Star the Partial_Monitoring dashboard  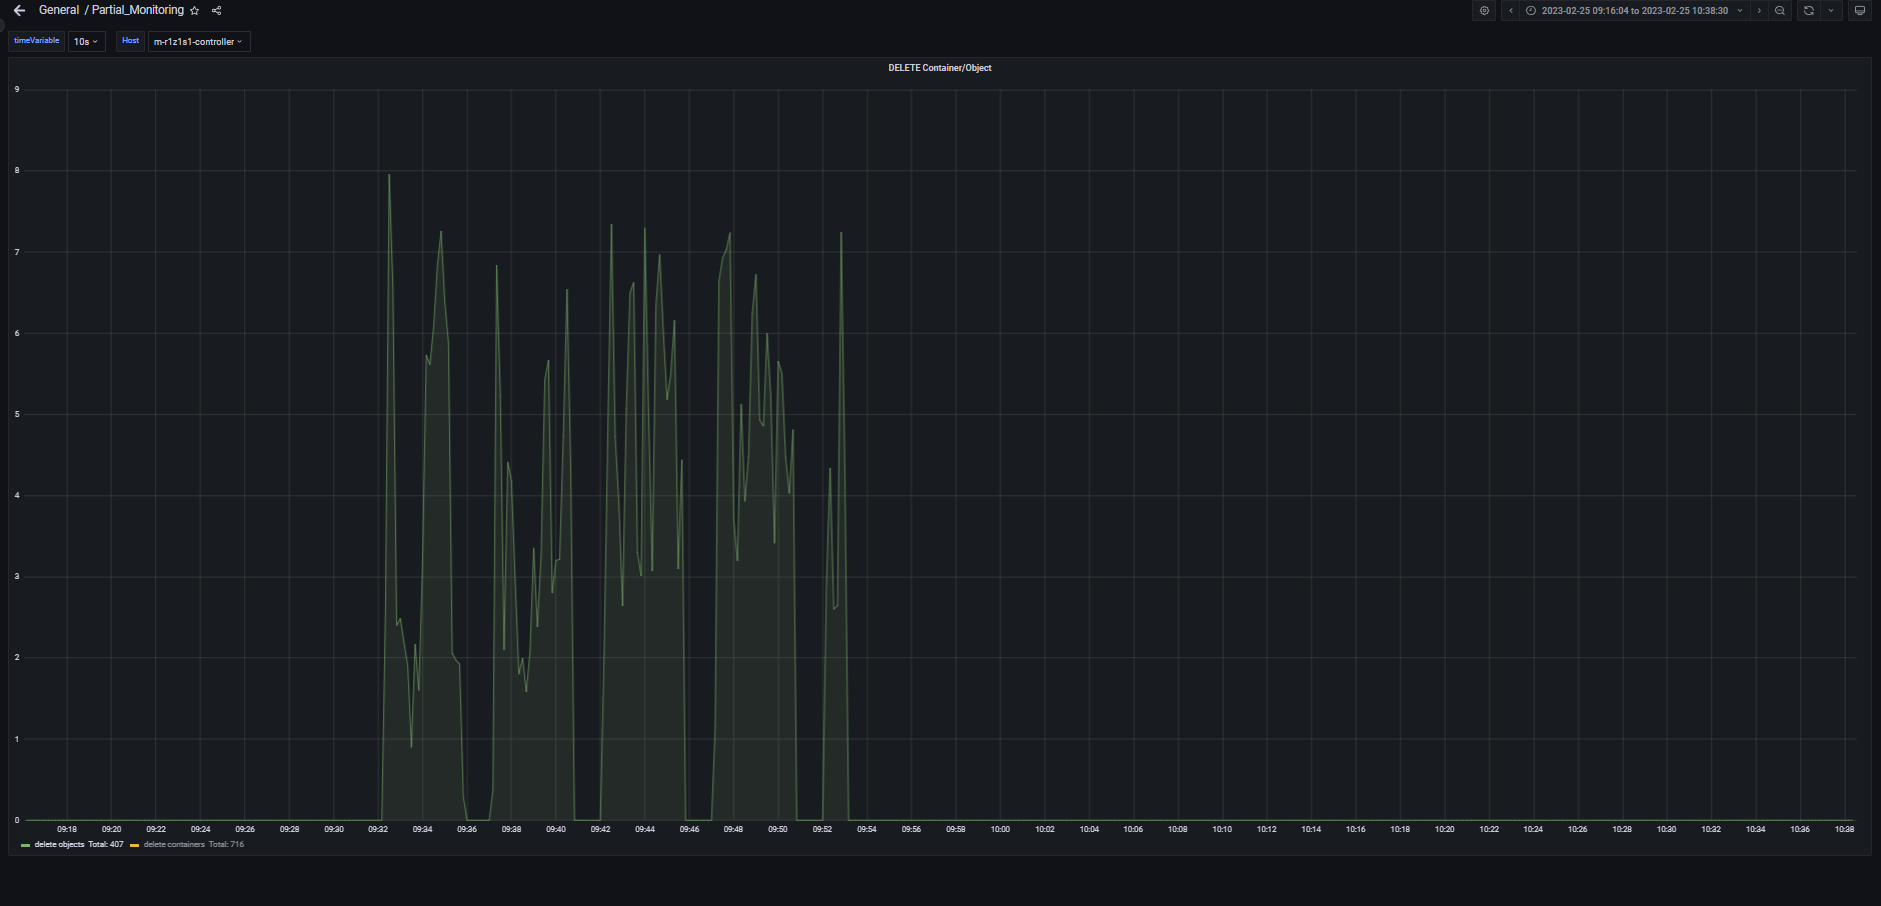pos(195,11)
